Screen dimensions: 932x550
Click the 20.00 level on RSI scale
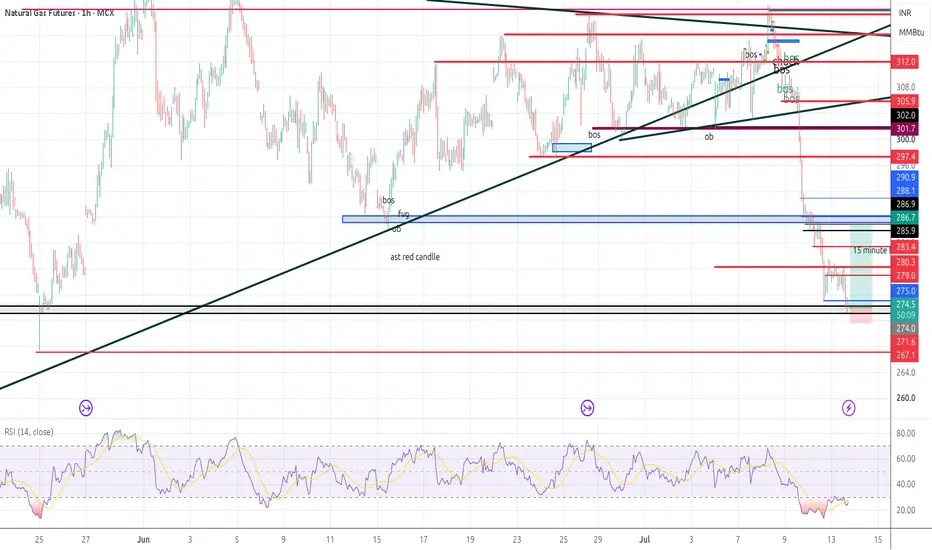(x=906, y=510)
